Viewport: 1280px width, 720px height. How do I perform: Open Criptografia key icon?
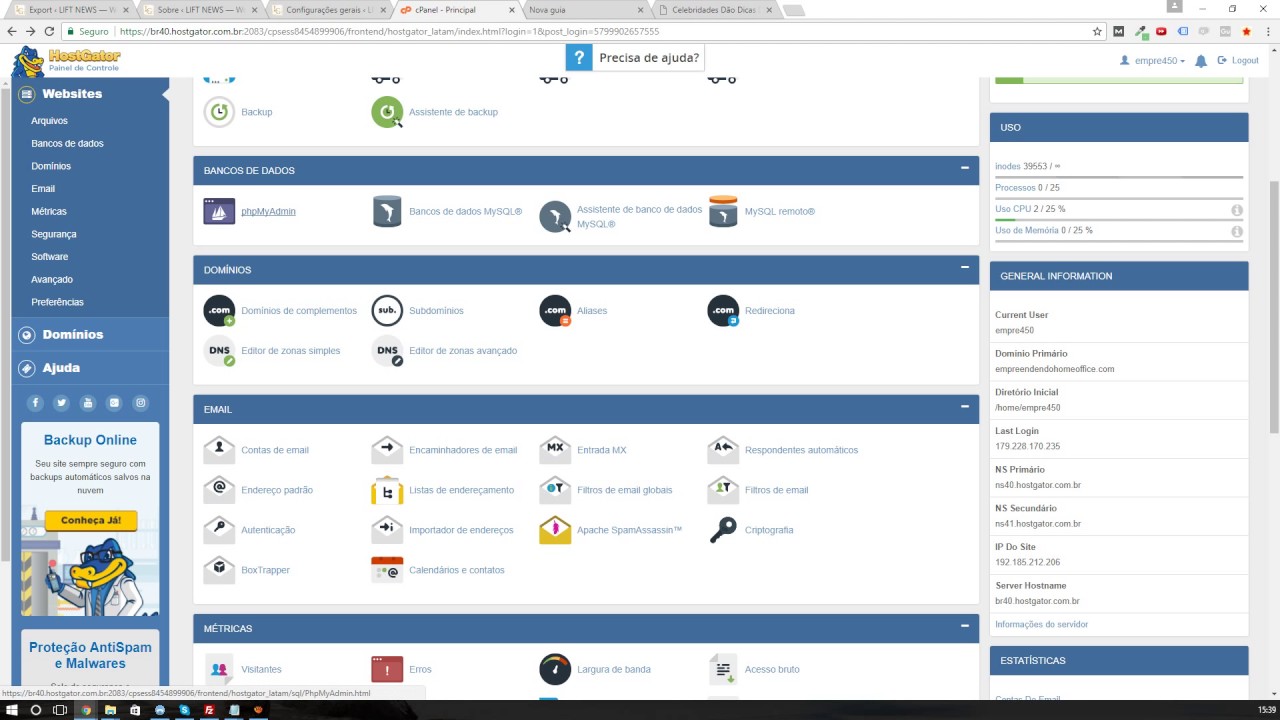tap(723, 530)
